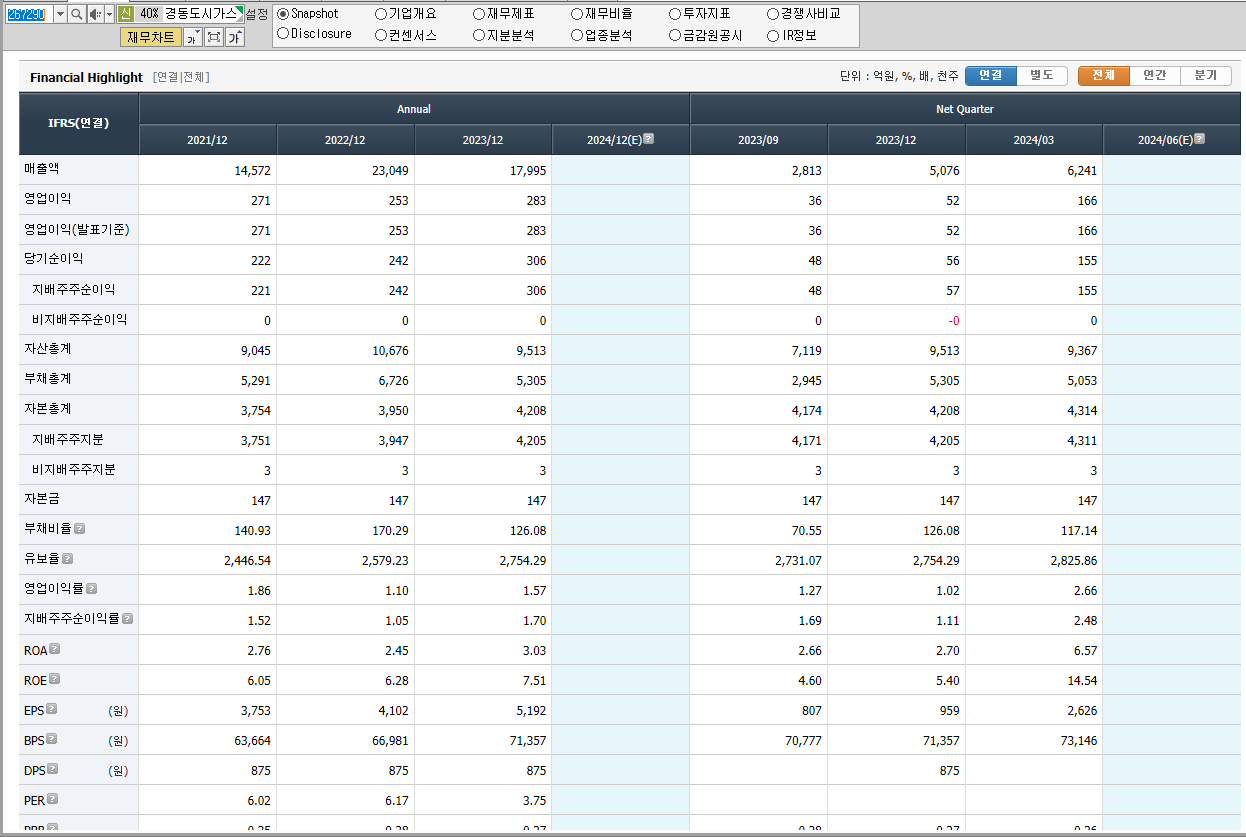
Task: Click the Financial Highlight title
Action: pos(86,77)
